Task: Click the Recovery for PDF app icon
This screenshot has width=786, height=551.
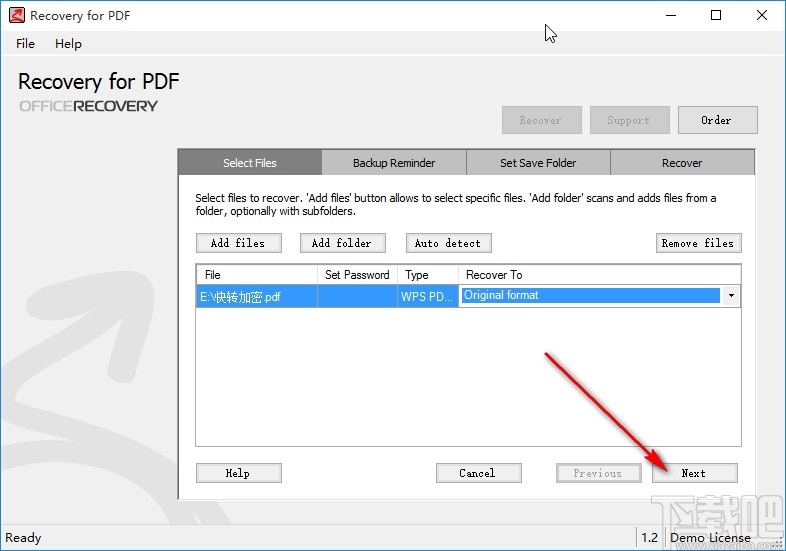Action: click(x=17, y=15)
